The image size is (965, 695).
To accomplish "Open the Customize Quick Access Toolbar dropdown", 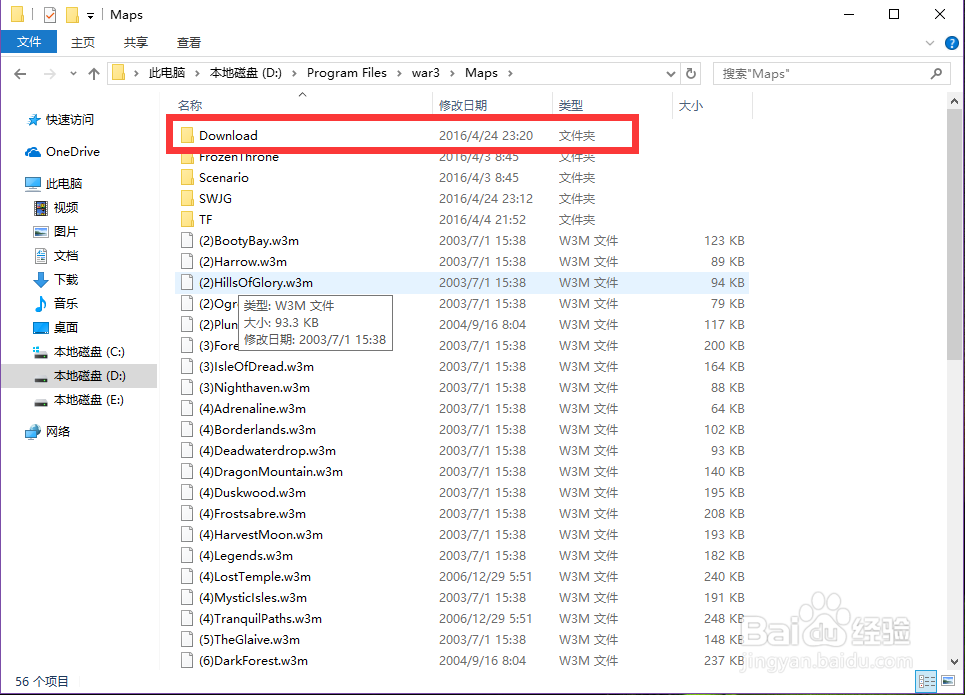I will tap(90, 15).
